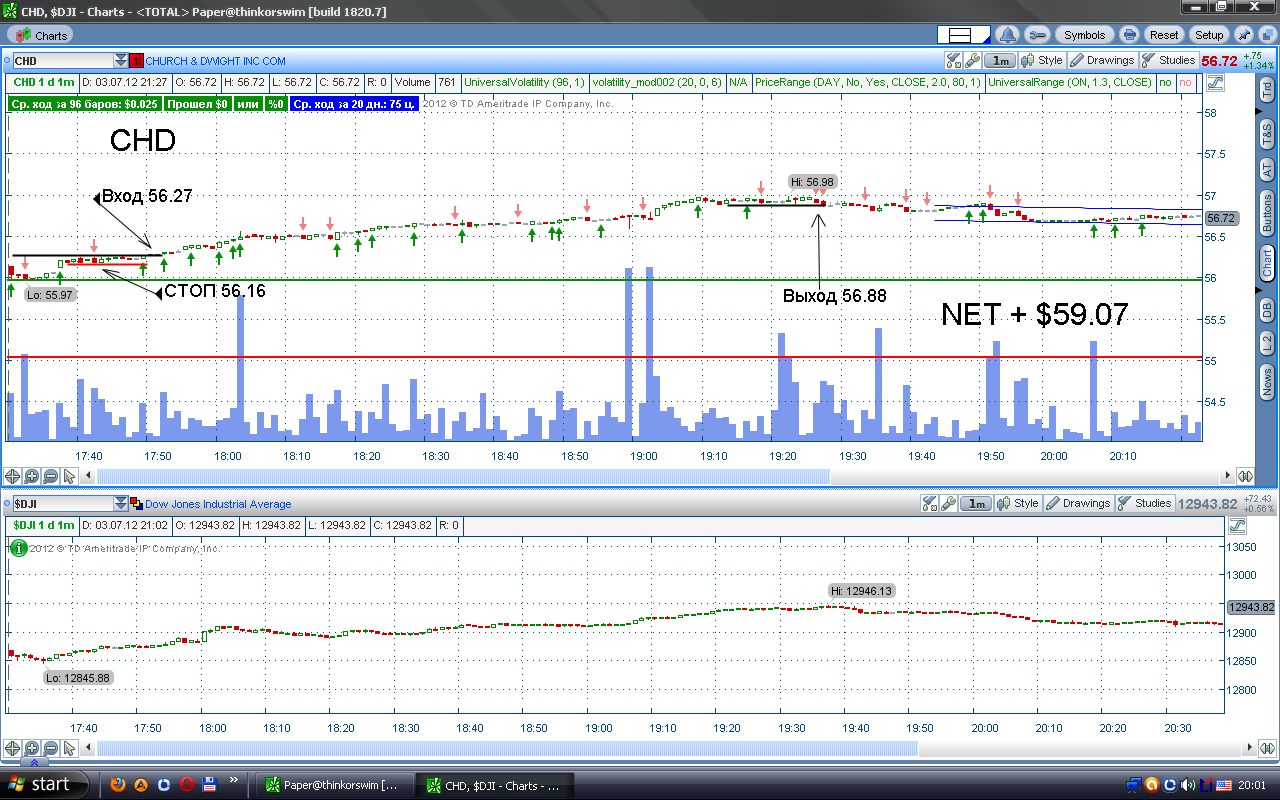The height and width of the screenshot is (800, 1280).
Task: Click the CHD chart expand-to-right arrows icon
Action: [x=1246, y=476]
